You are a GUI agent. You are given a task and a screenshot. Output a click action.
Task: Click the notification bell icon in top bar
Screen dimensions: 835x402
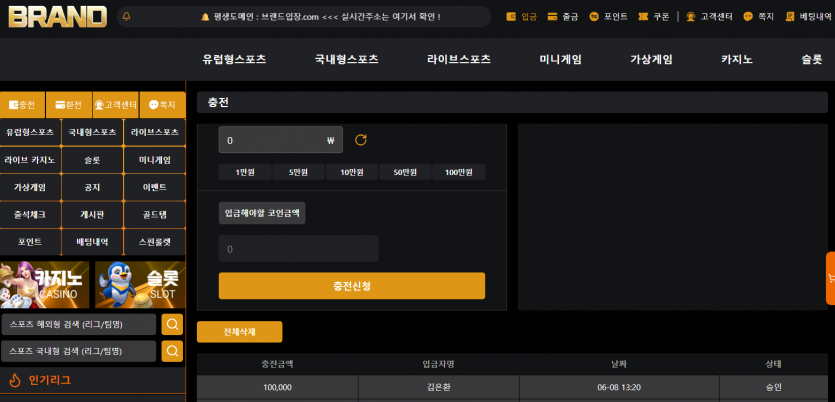click(x=126, y=17)
